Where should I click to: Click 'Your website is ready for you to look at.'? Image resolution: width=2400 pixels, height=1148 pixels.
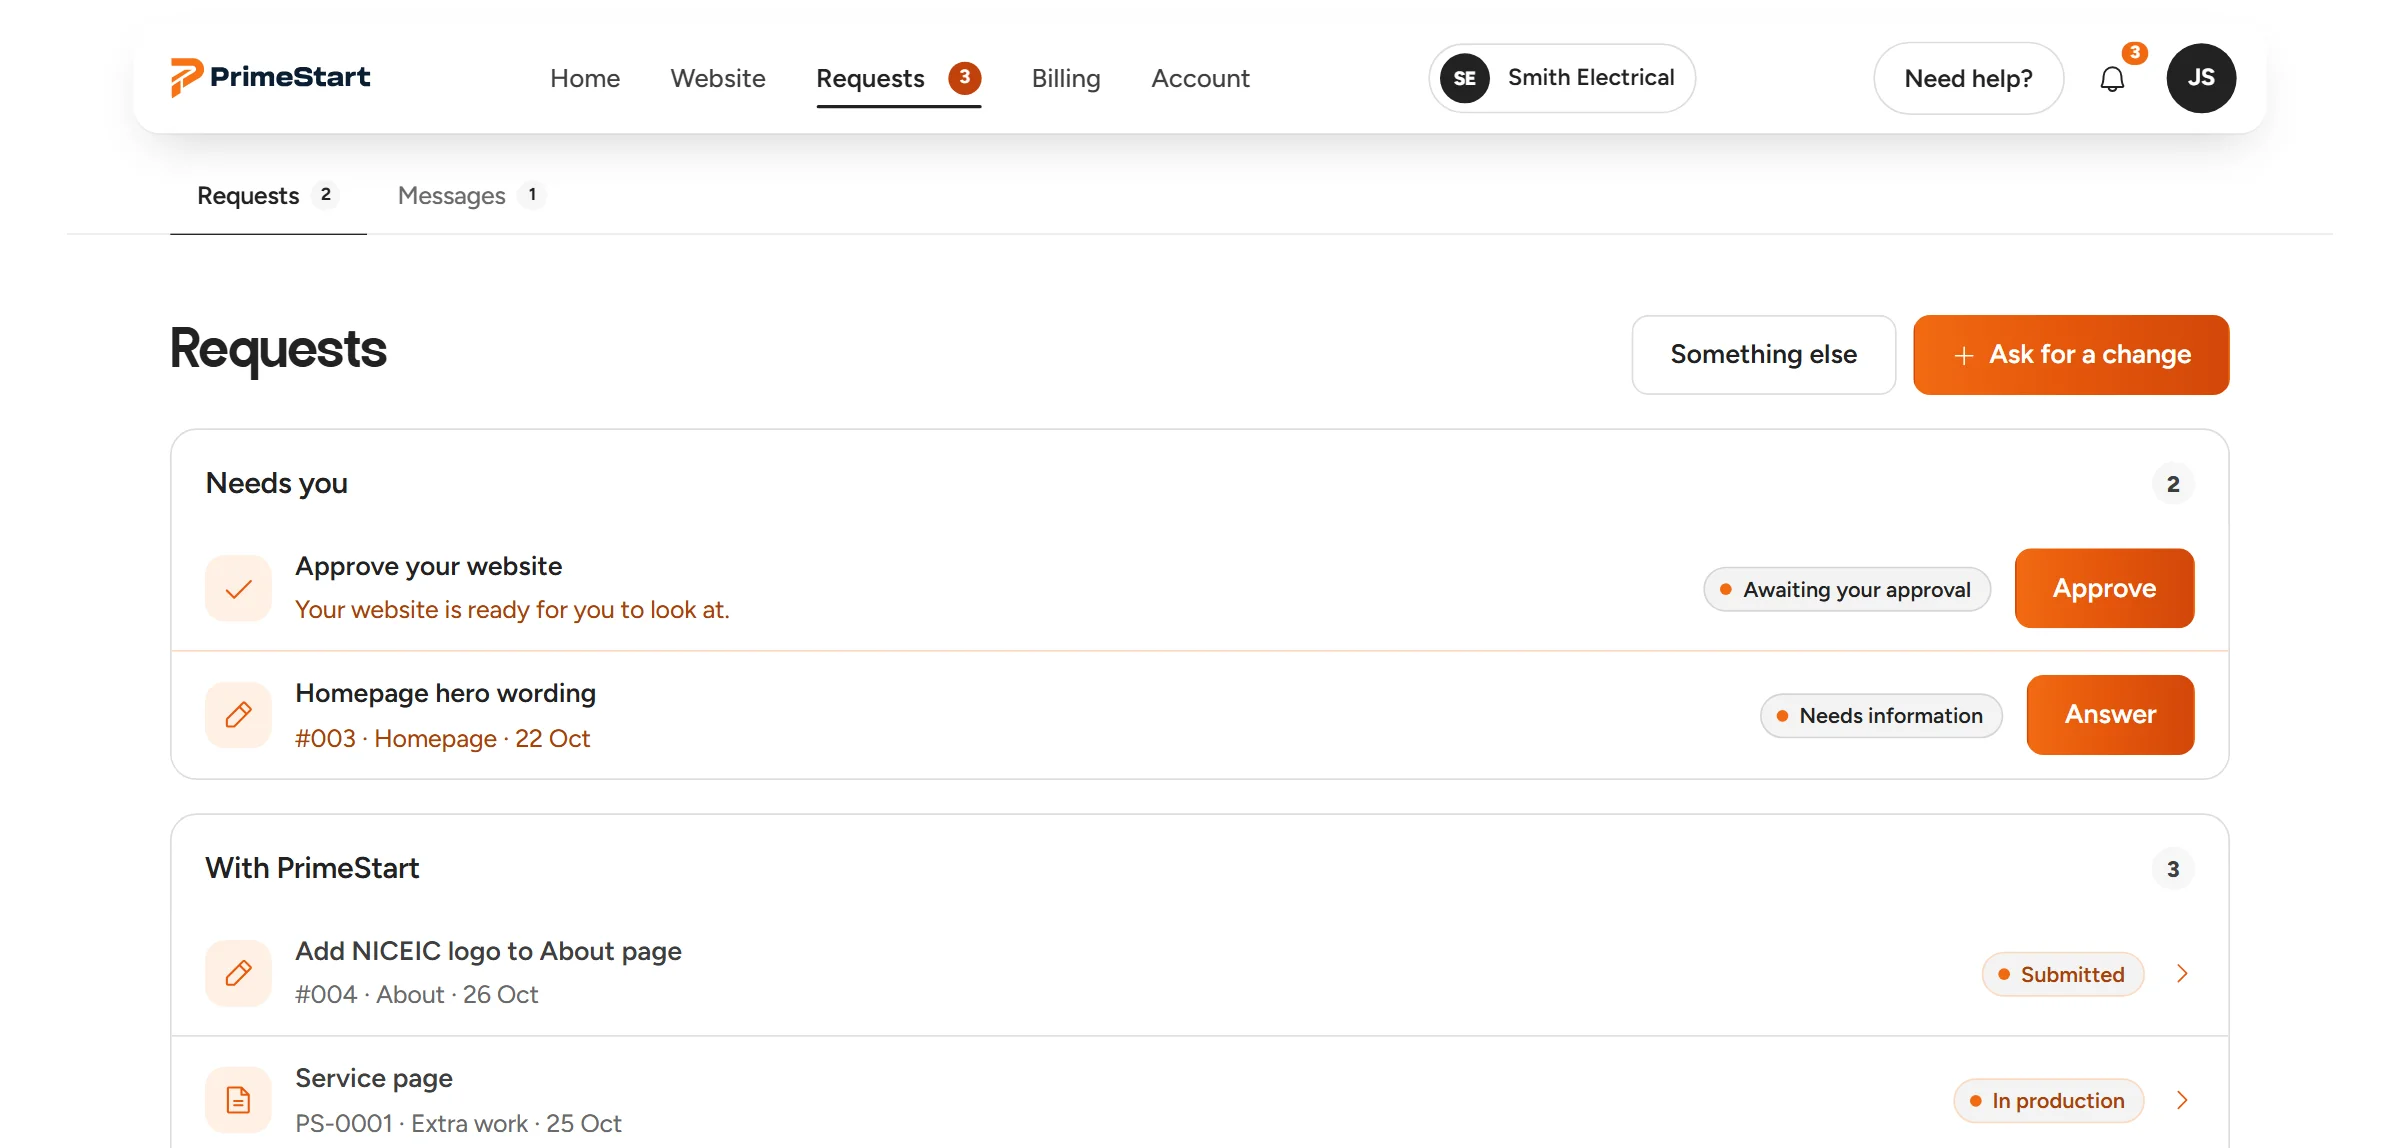click(x=512, y=609)
